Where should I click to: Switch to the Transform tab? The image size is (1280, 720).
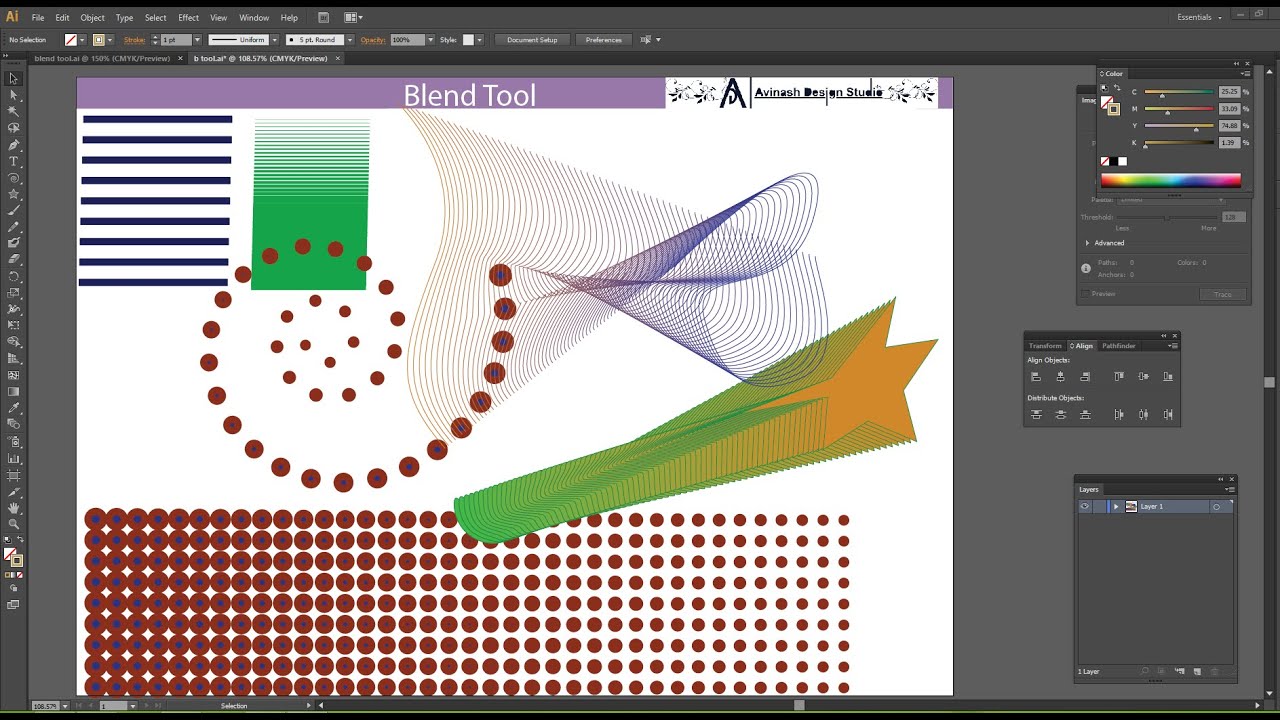pos(1045,346)
